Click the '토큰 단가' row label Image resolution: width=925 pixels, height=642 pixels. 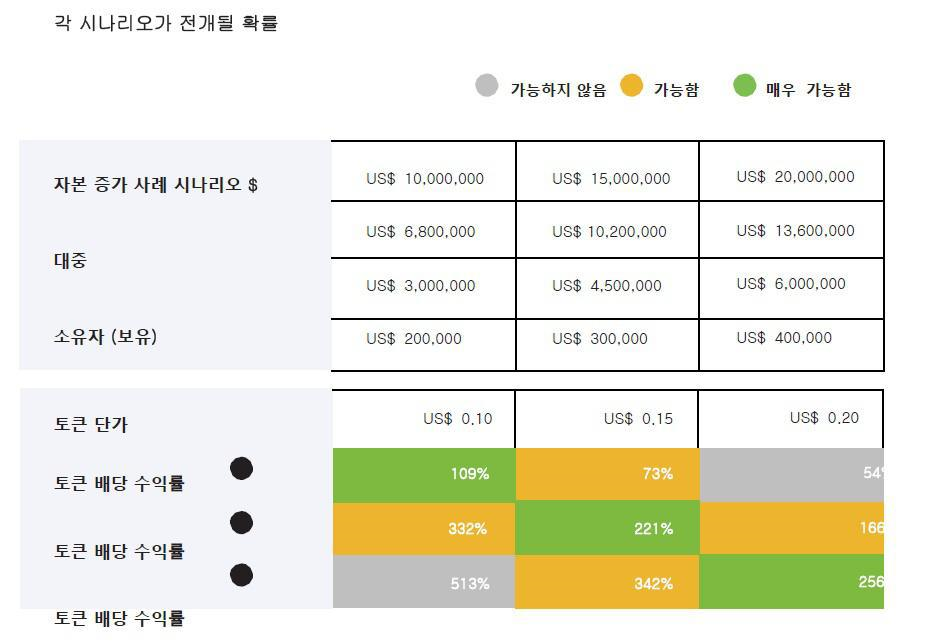pyautogui.click(x=91, y=424)
